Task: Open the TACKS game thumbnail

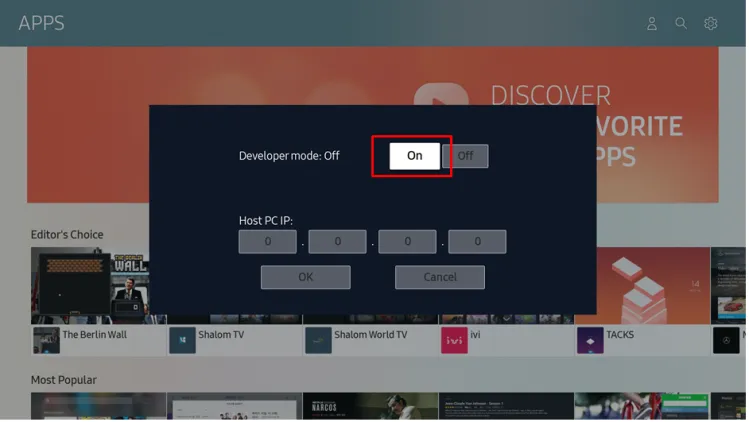Action: click(640, 285)
